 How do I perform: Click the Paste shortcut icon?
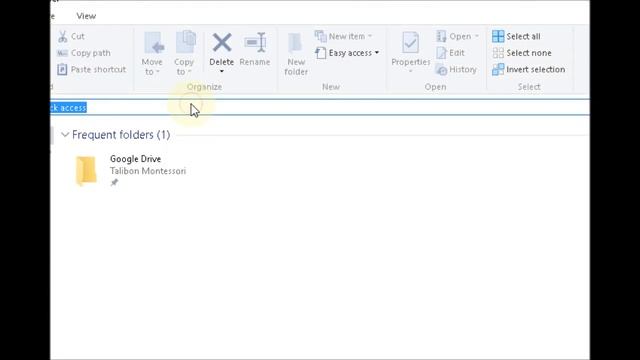[62, 69]
